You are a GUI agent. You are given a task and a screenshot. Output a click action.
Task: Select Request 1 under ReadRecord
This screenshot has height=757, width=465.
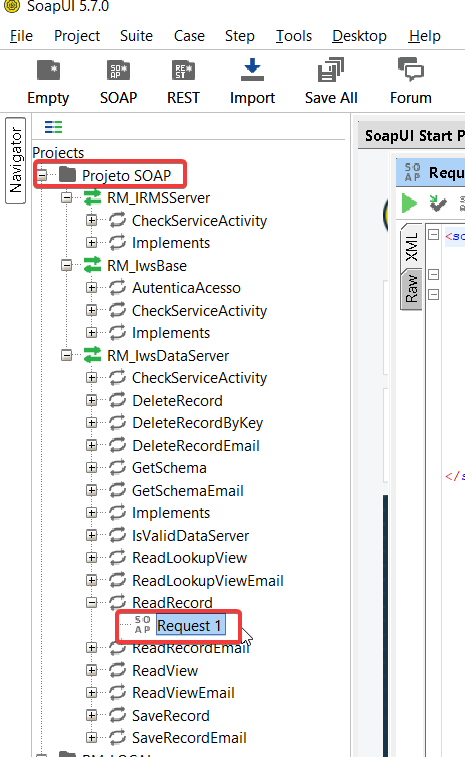(189, 626)
